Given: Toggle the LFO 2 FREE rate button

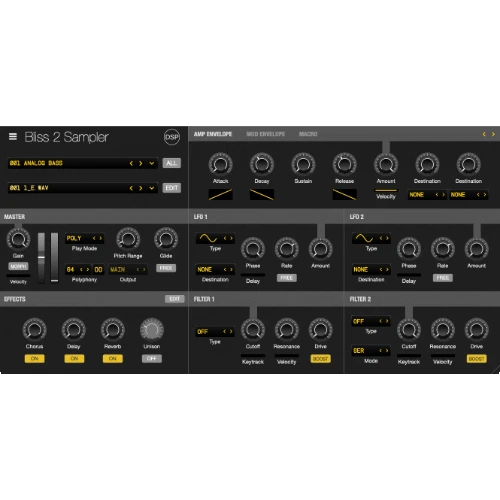Looking at the screenshot, I should point(443,278).
